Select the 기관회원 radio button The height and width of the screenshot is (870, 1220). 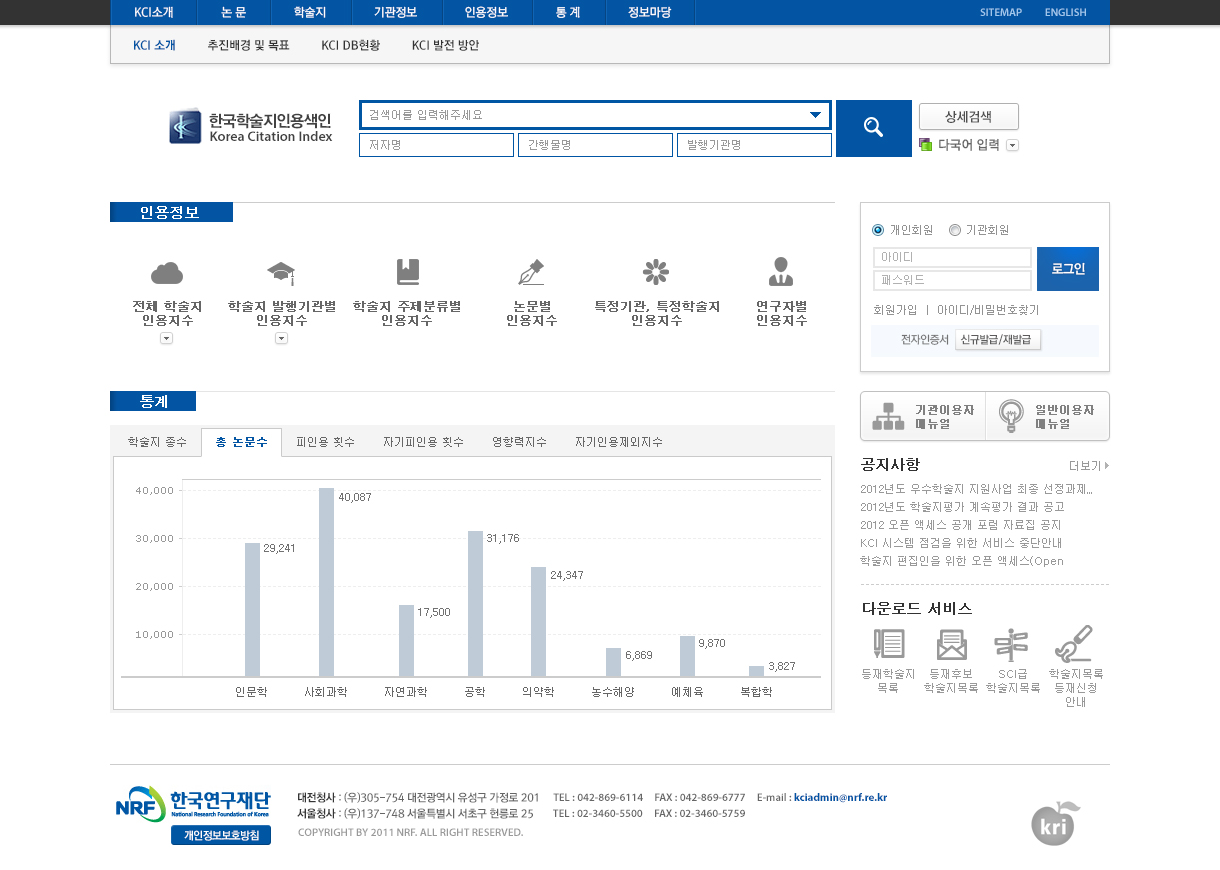click(x=954, y=230)
